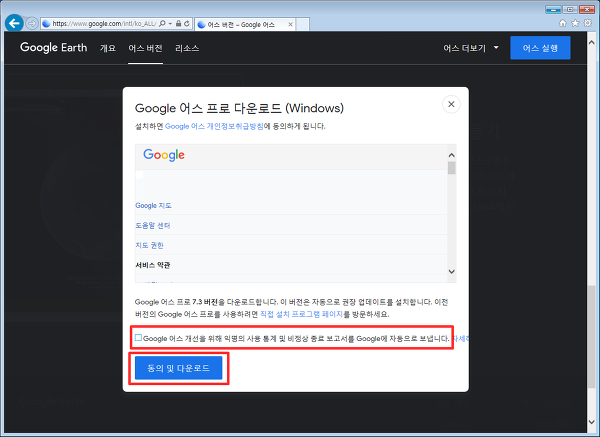Click the page scrollbar up arrow
Screen dimensions: 600x437
592,42
